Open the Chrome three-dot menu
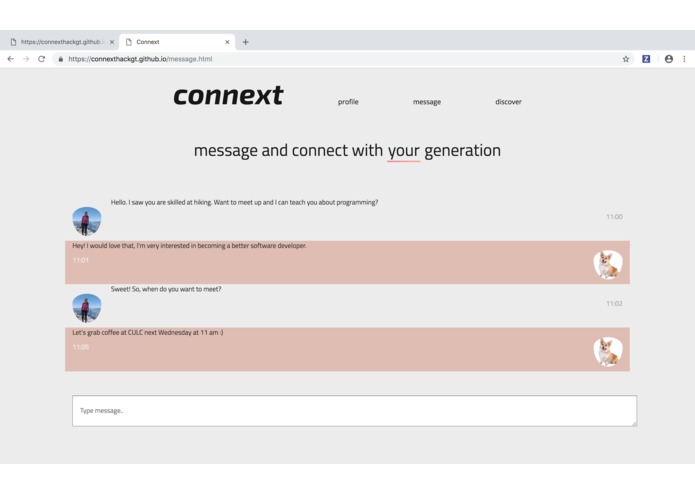Viewport: 695px width, 494px height. [x=684, y=59]
